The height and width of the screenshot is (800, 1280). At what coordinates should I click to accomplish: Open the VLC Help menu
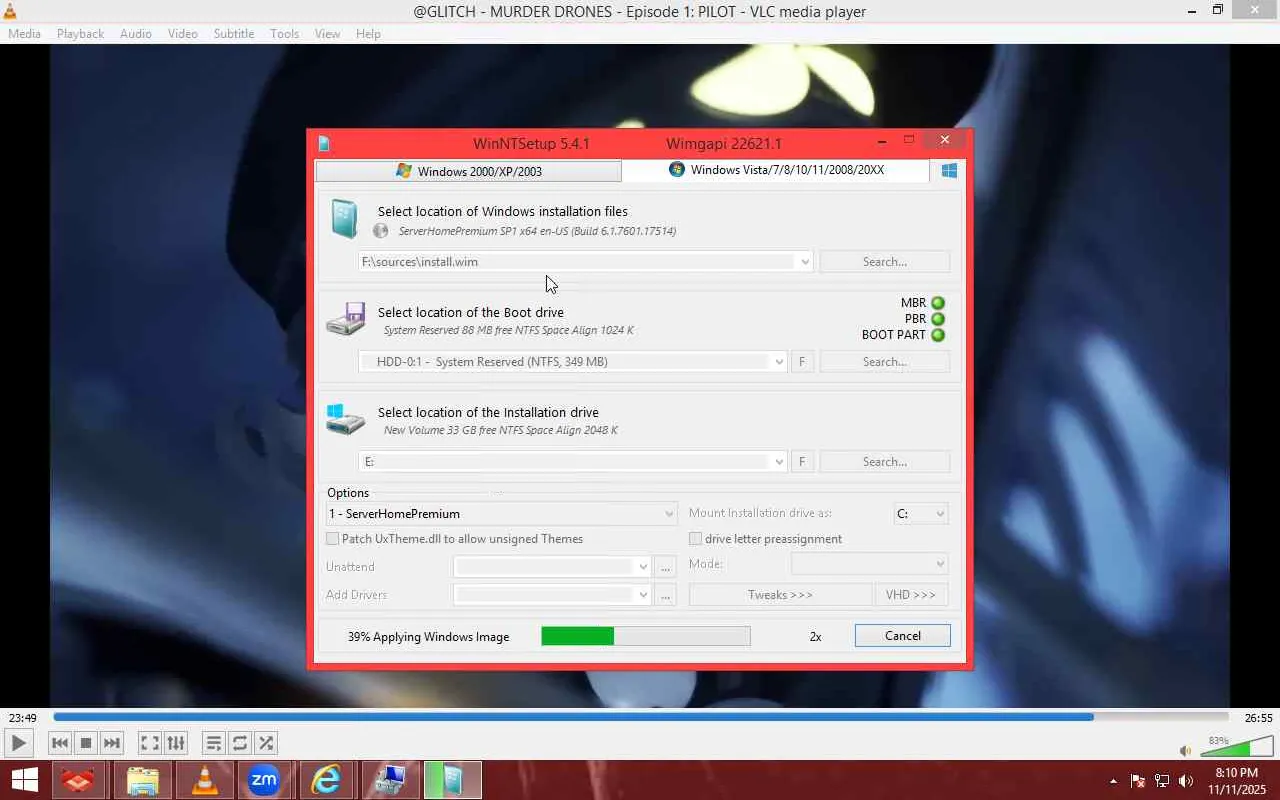pyautogui.click(x=368, y=34)
